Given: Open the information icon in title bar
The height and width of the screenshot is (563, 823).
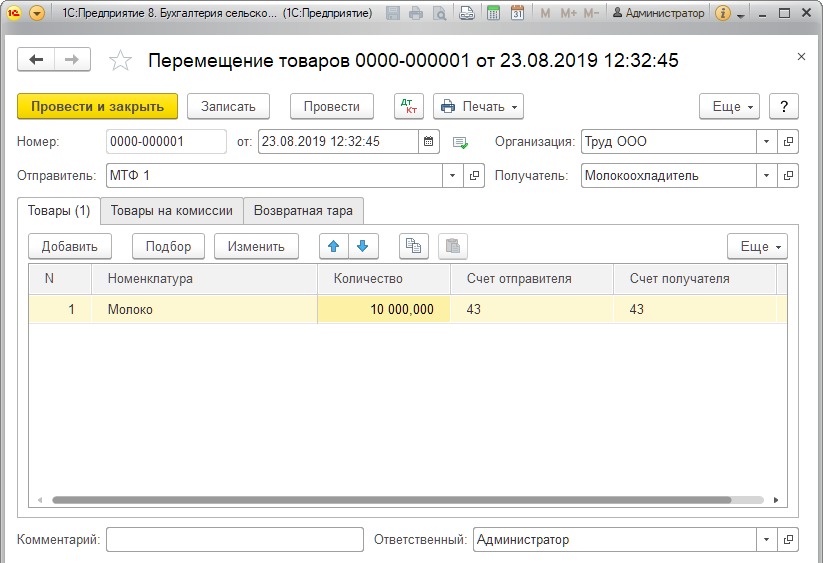Looking at the screenshot, I should [x=723, y=13].
